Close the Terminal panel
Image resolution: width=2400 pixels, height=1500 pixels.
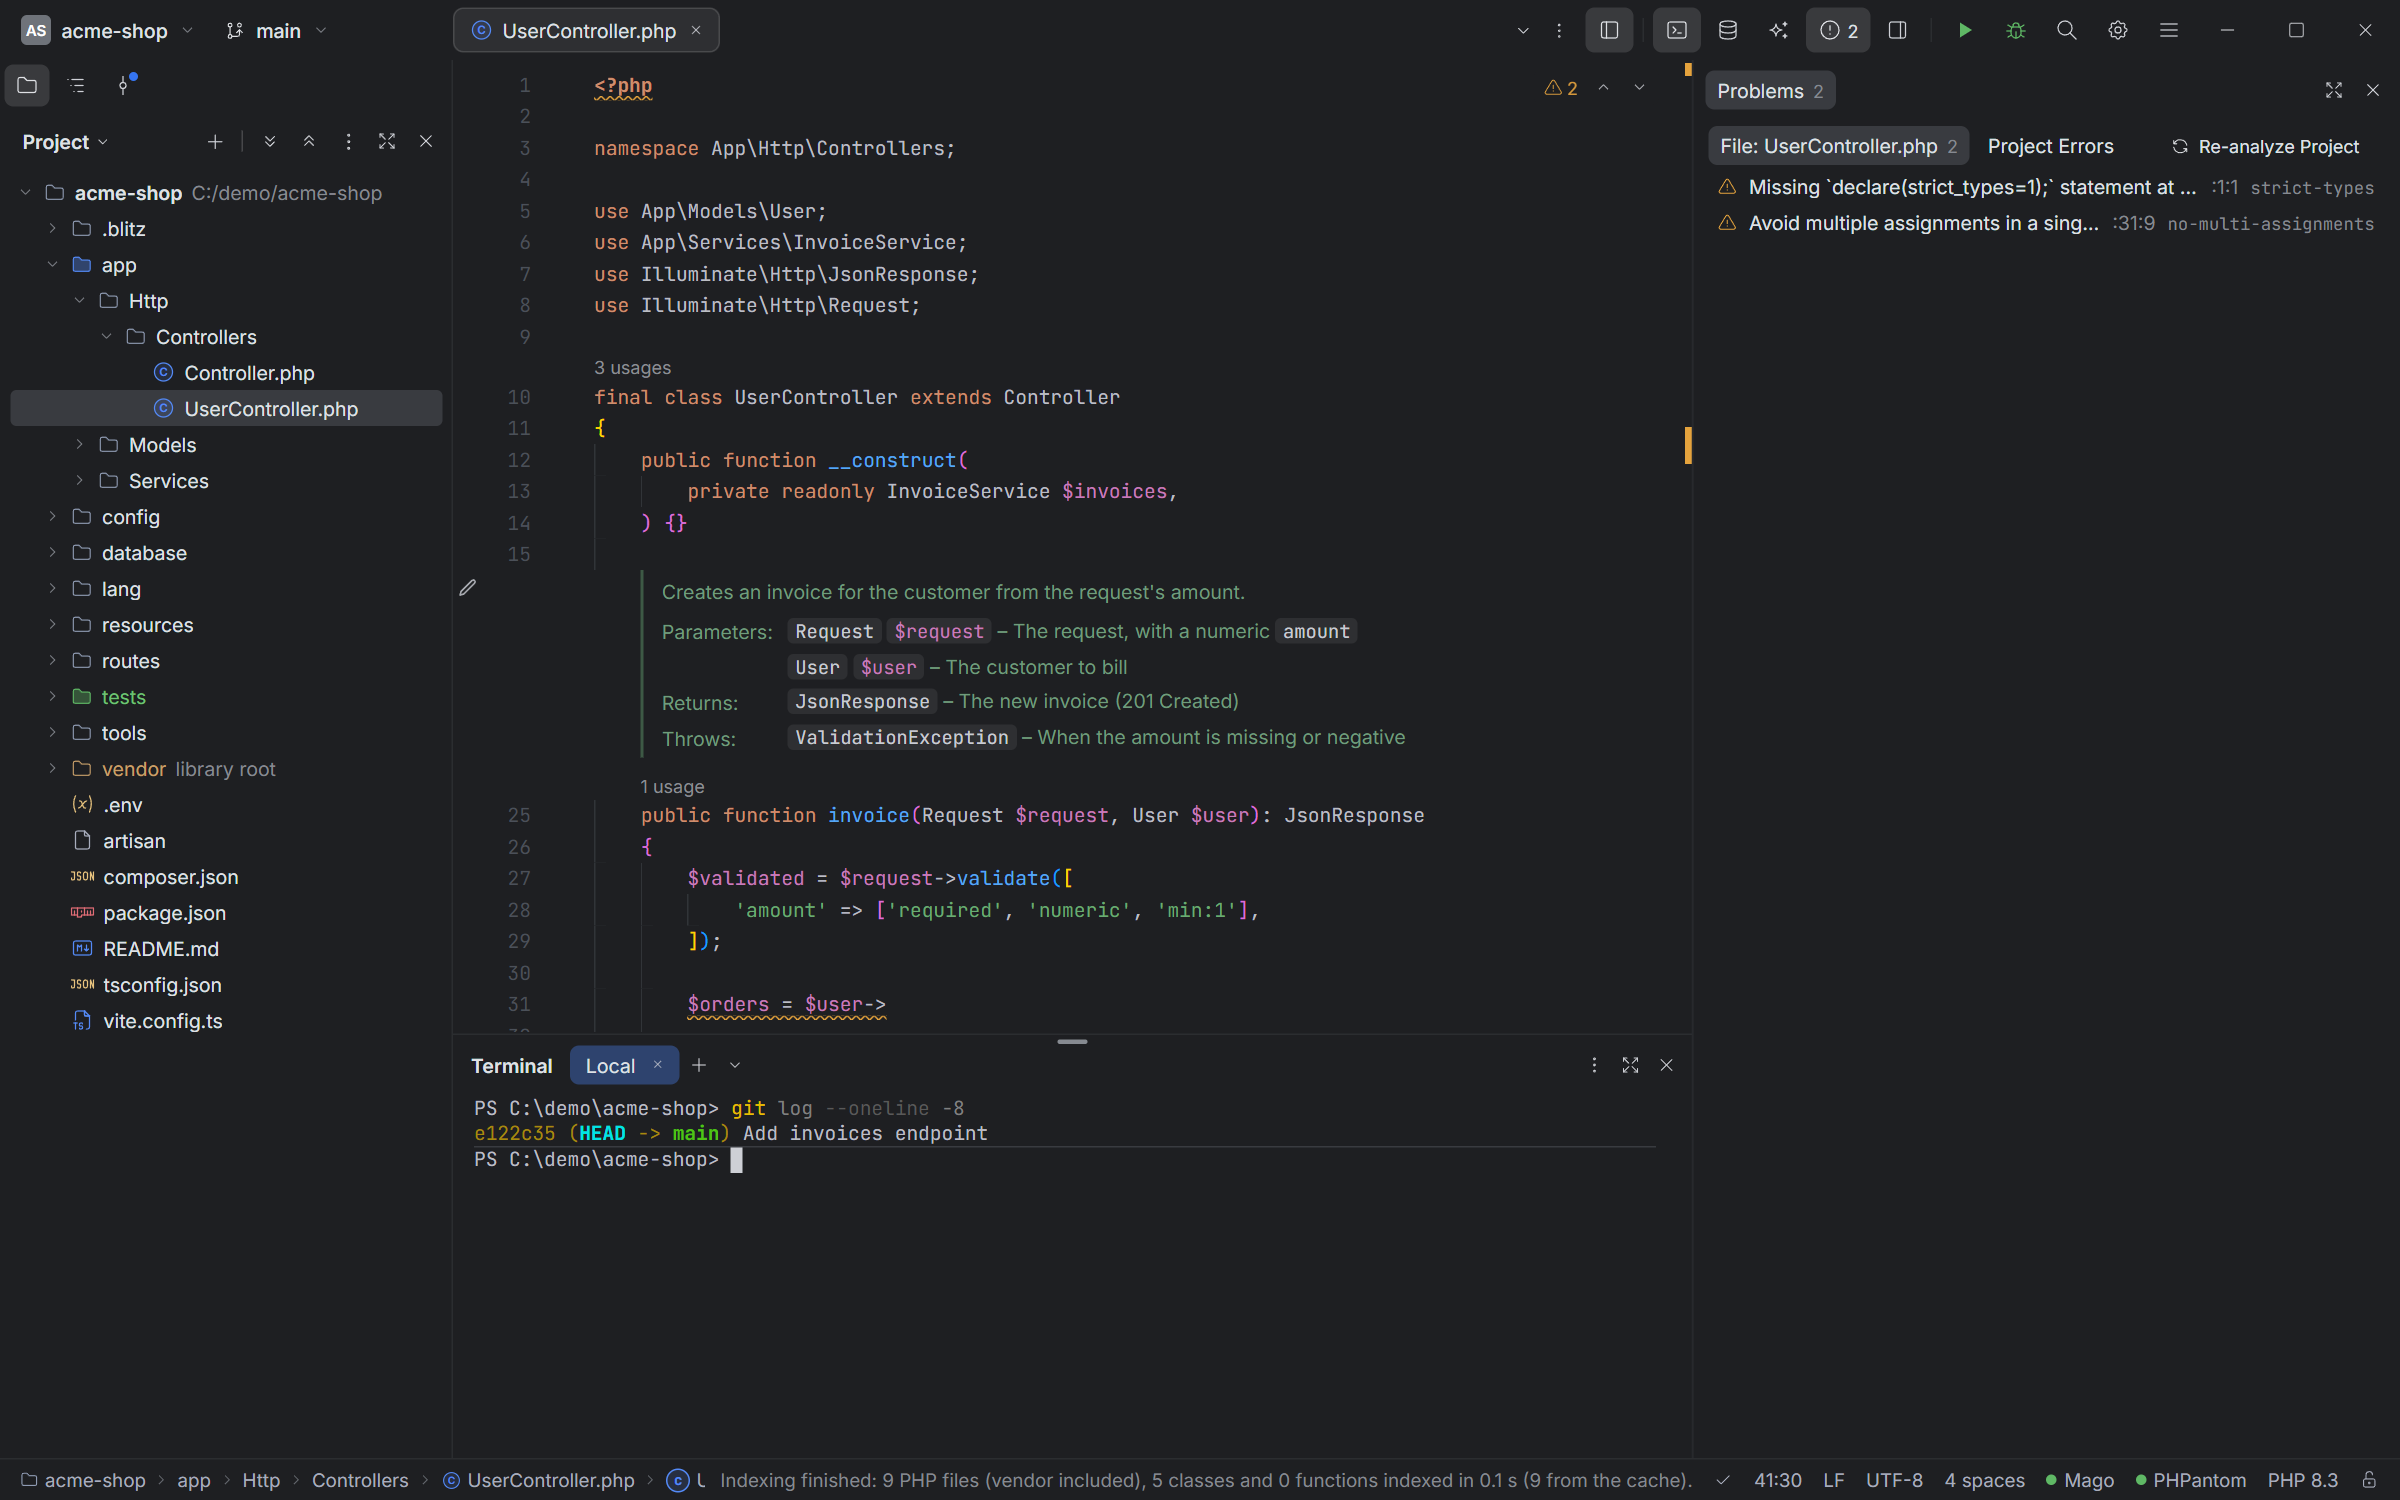pyautogui.click(x=1667, y=1066)
